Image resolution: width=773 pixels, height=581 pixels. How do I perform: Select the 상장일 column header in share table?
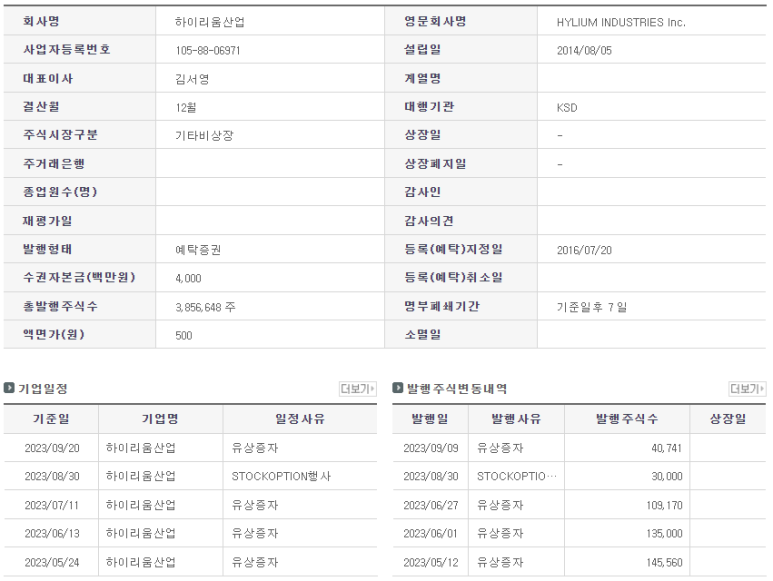tap(728, 419)
